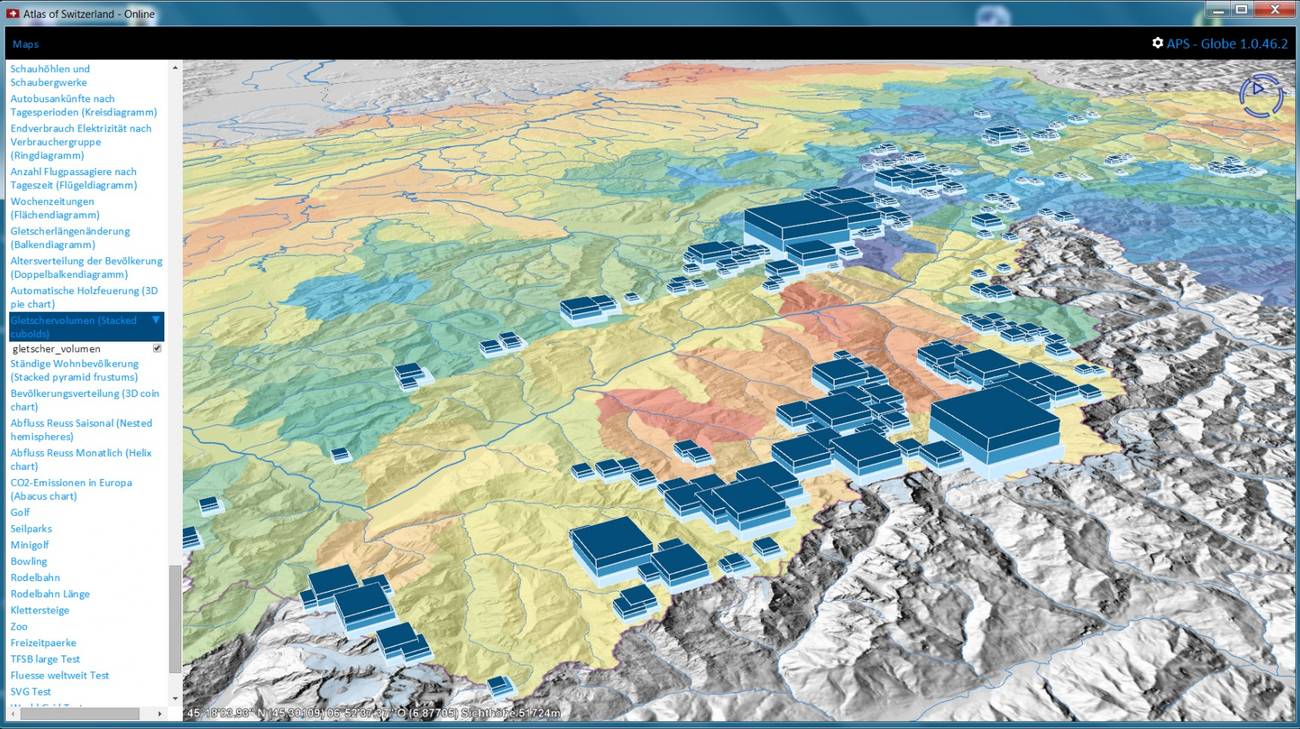Image resolution: width=1300 pixels, height=729 pixels.
Task: Click the horizontal scrollbar right arrow
Action: pos(161,714)
